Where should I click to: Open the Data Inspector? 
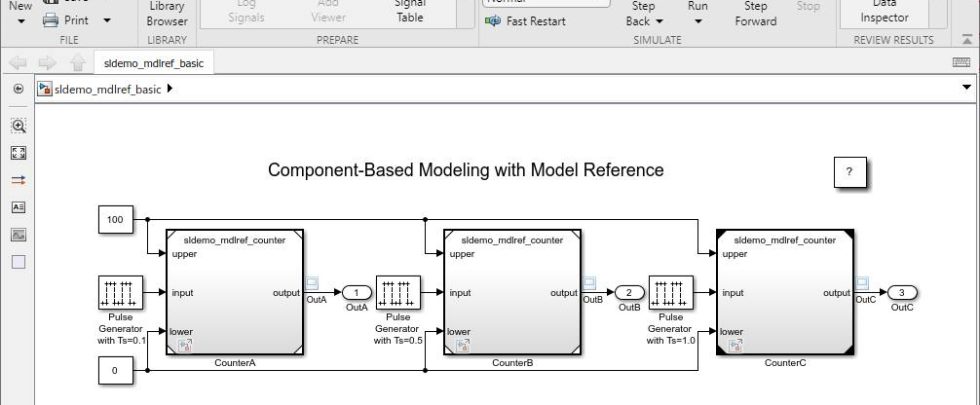[884, 11]
